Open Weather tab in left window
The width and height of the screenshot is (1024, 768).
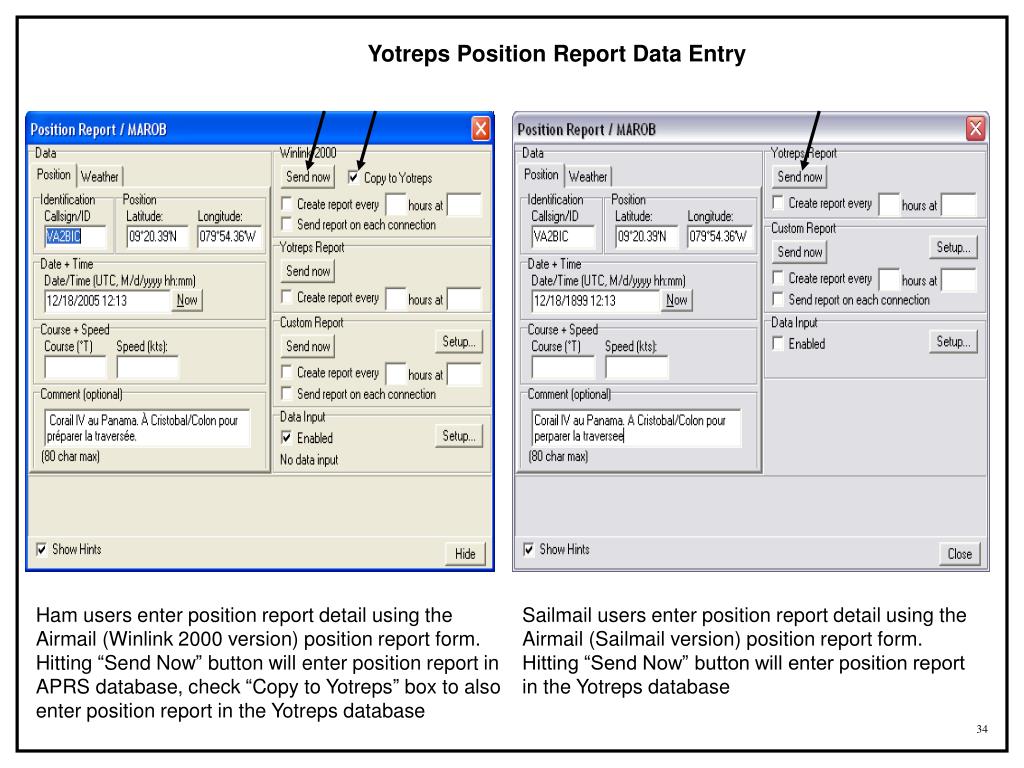99,176
